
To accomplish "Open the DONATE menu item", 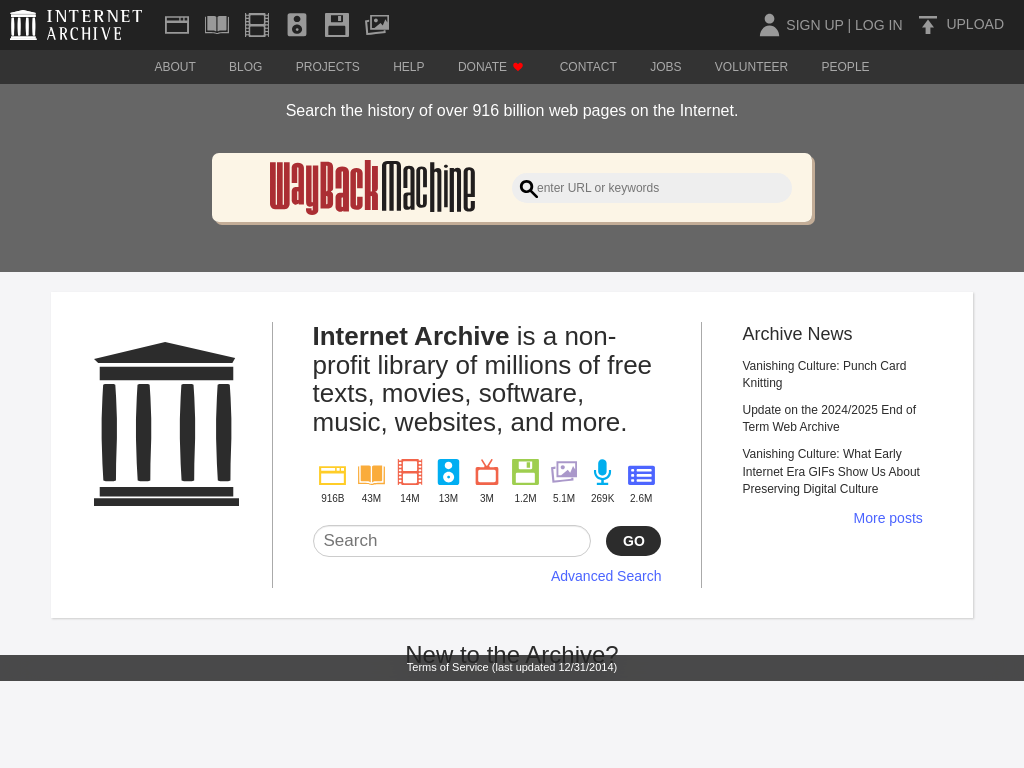I will point(482,67).
